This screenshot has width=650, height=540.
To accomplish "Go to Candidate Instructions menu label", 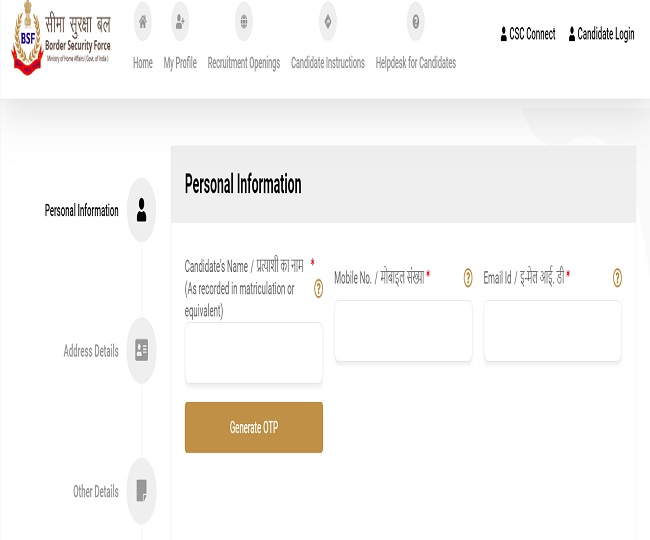I will 327,63.
